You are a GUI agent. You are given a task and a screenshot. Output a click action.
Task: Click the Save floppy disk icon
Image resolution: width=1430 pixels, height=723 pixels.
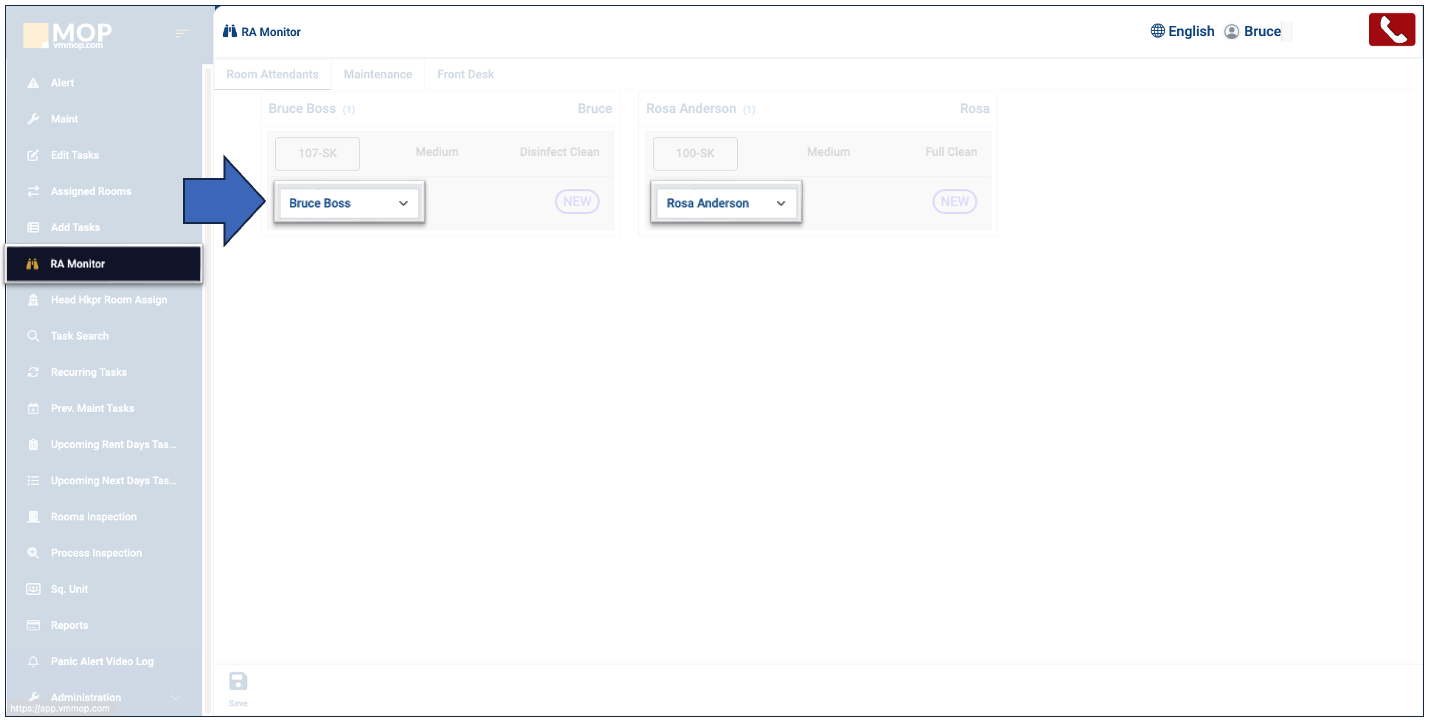238,682
